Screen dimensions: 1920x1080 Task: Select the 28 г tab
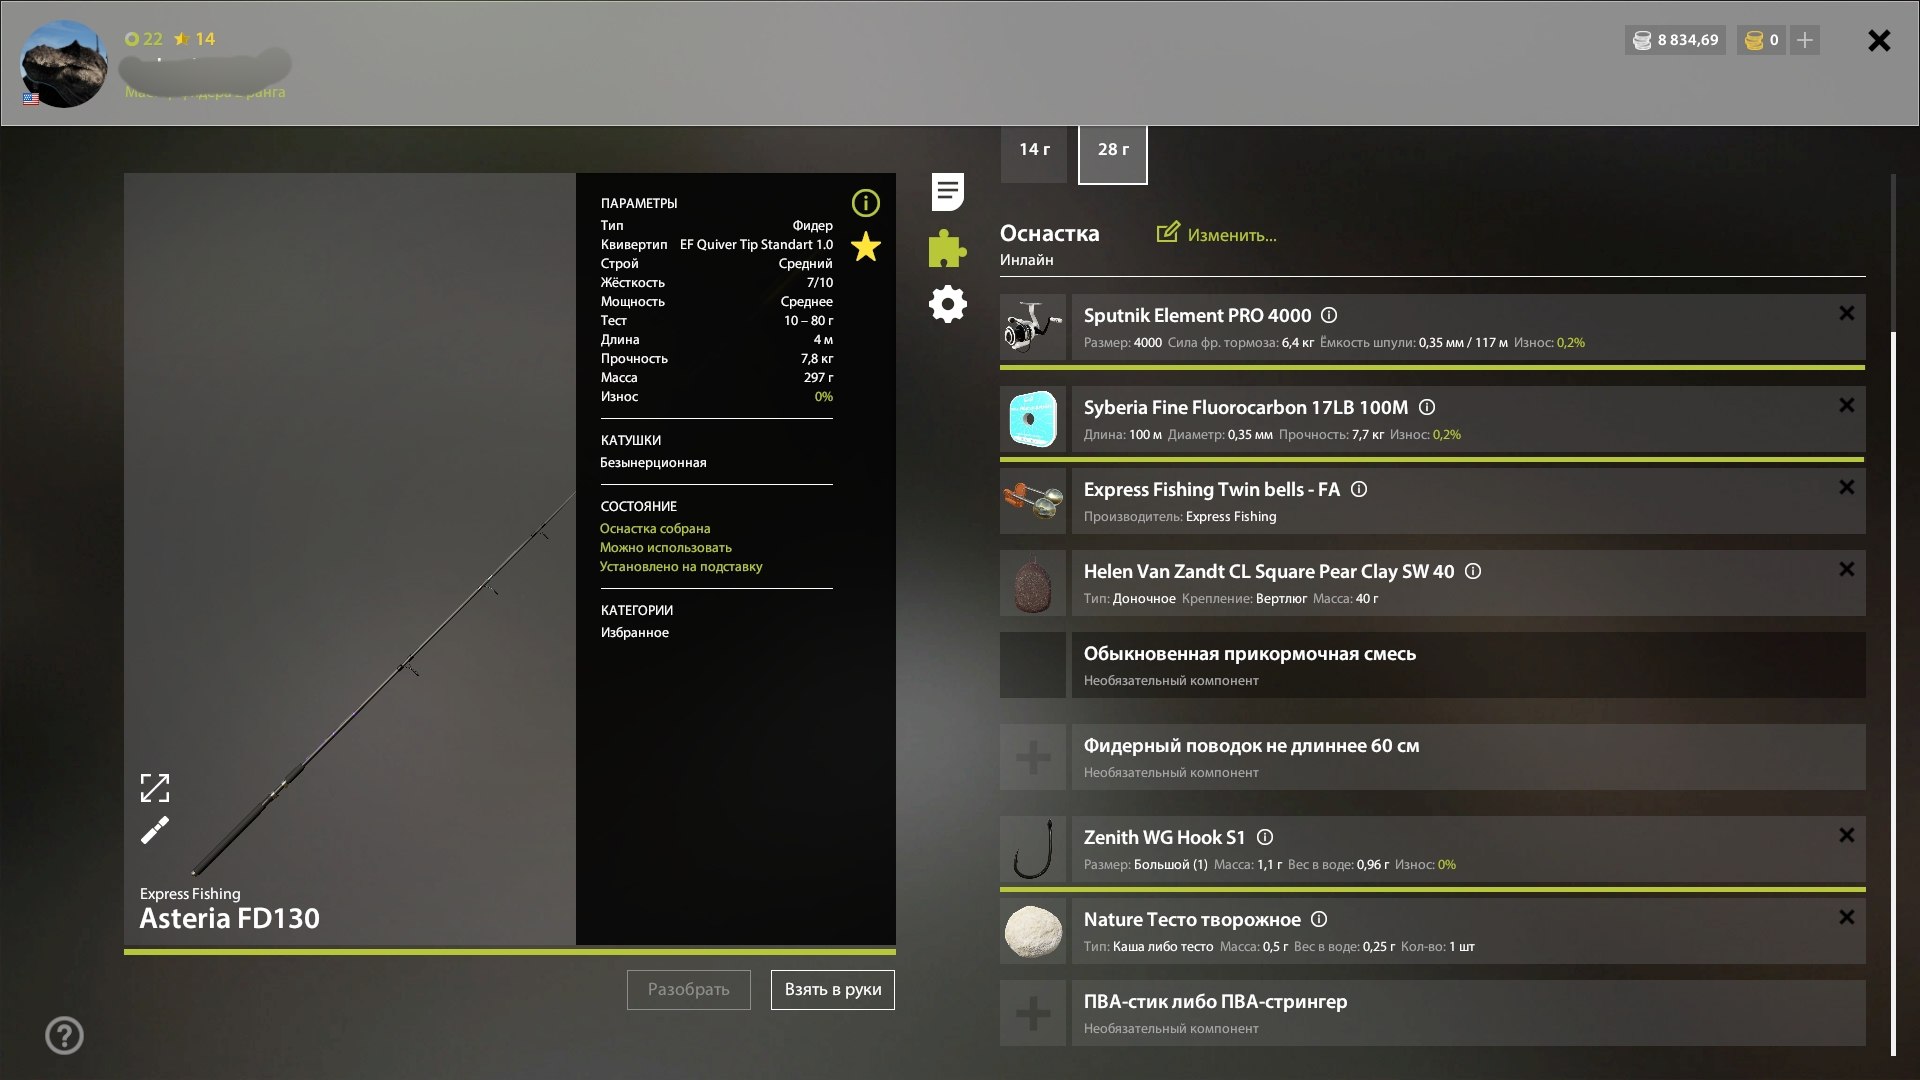(1112, 149)
